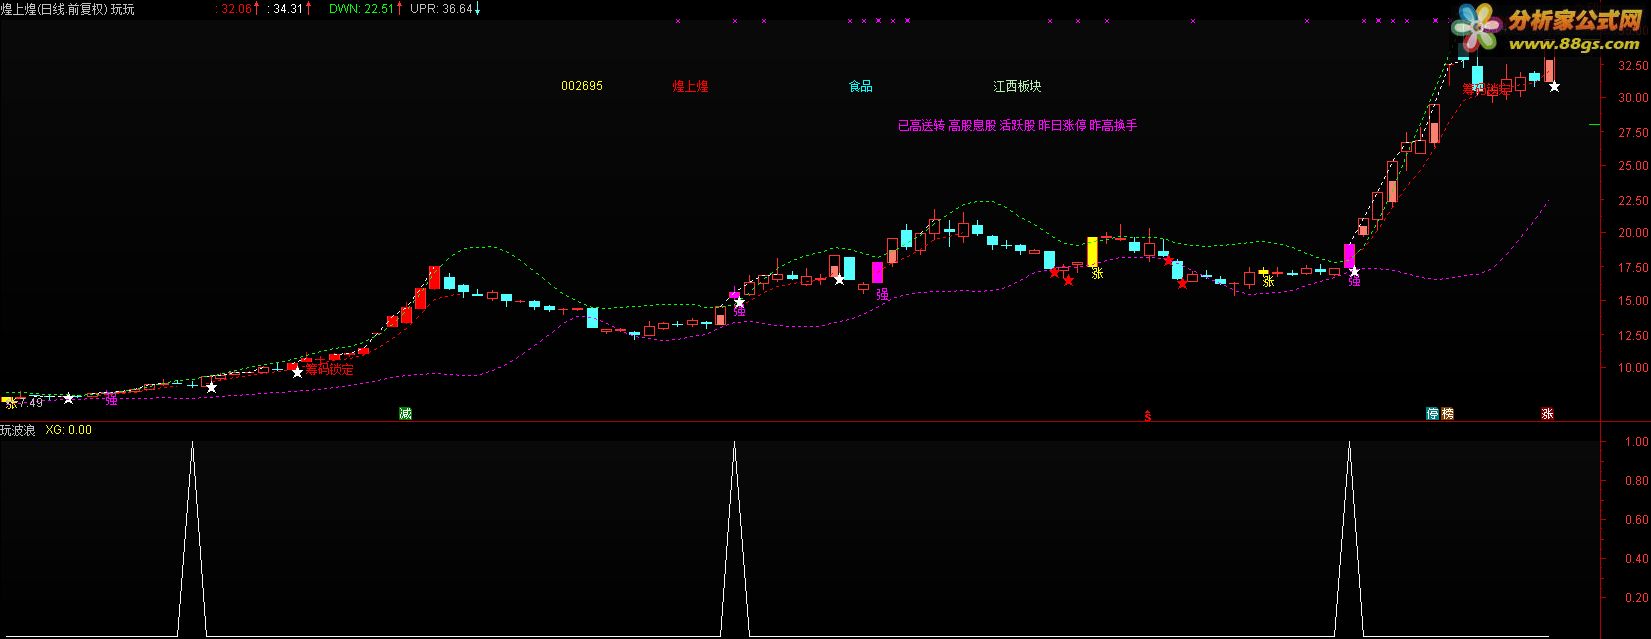Click the leftmost XG signal spike

[192, 538]
